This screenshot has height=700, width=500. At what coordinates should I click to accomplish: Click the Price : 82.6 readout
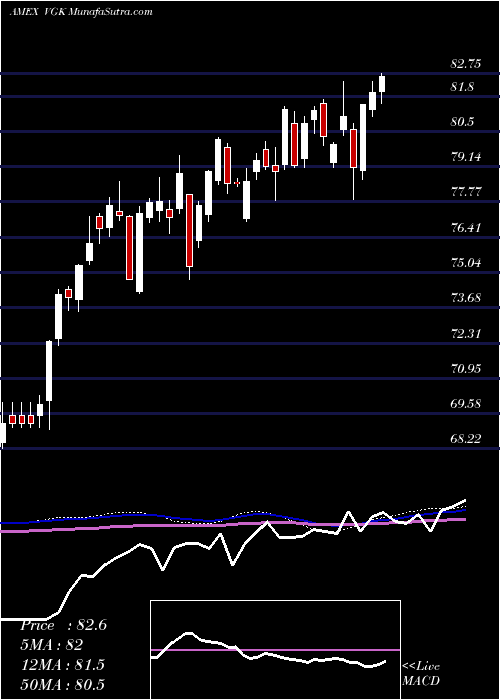point(63,625)
